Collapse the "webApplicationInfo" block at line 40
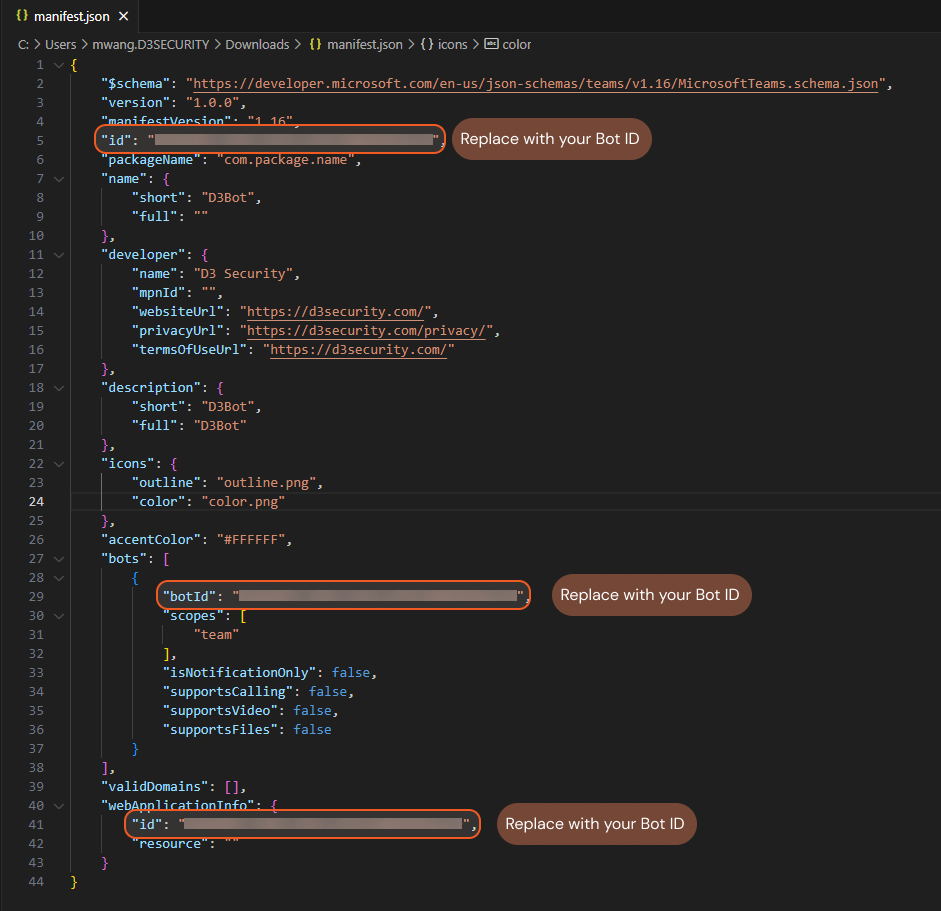 coord(59,806)
